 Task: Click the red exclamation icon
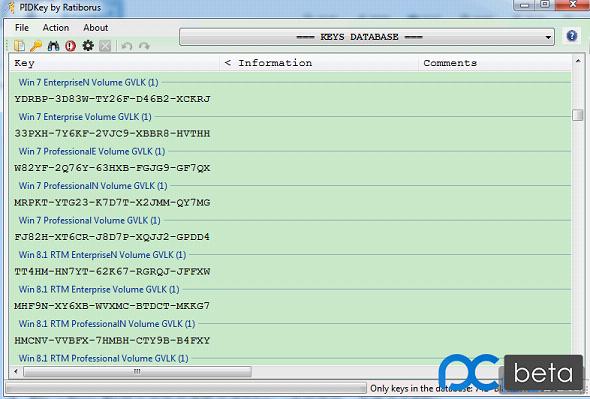pyautogui.click(x=70, y=46)
